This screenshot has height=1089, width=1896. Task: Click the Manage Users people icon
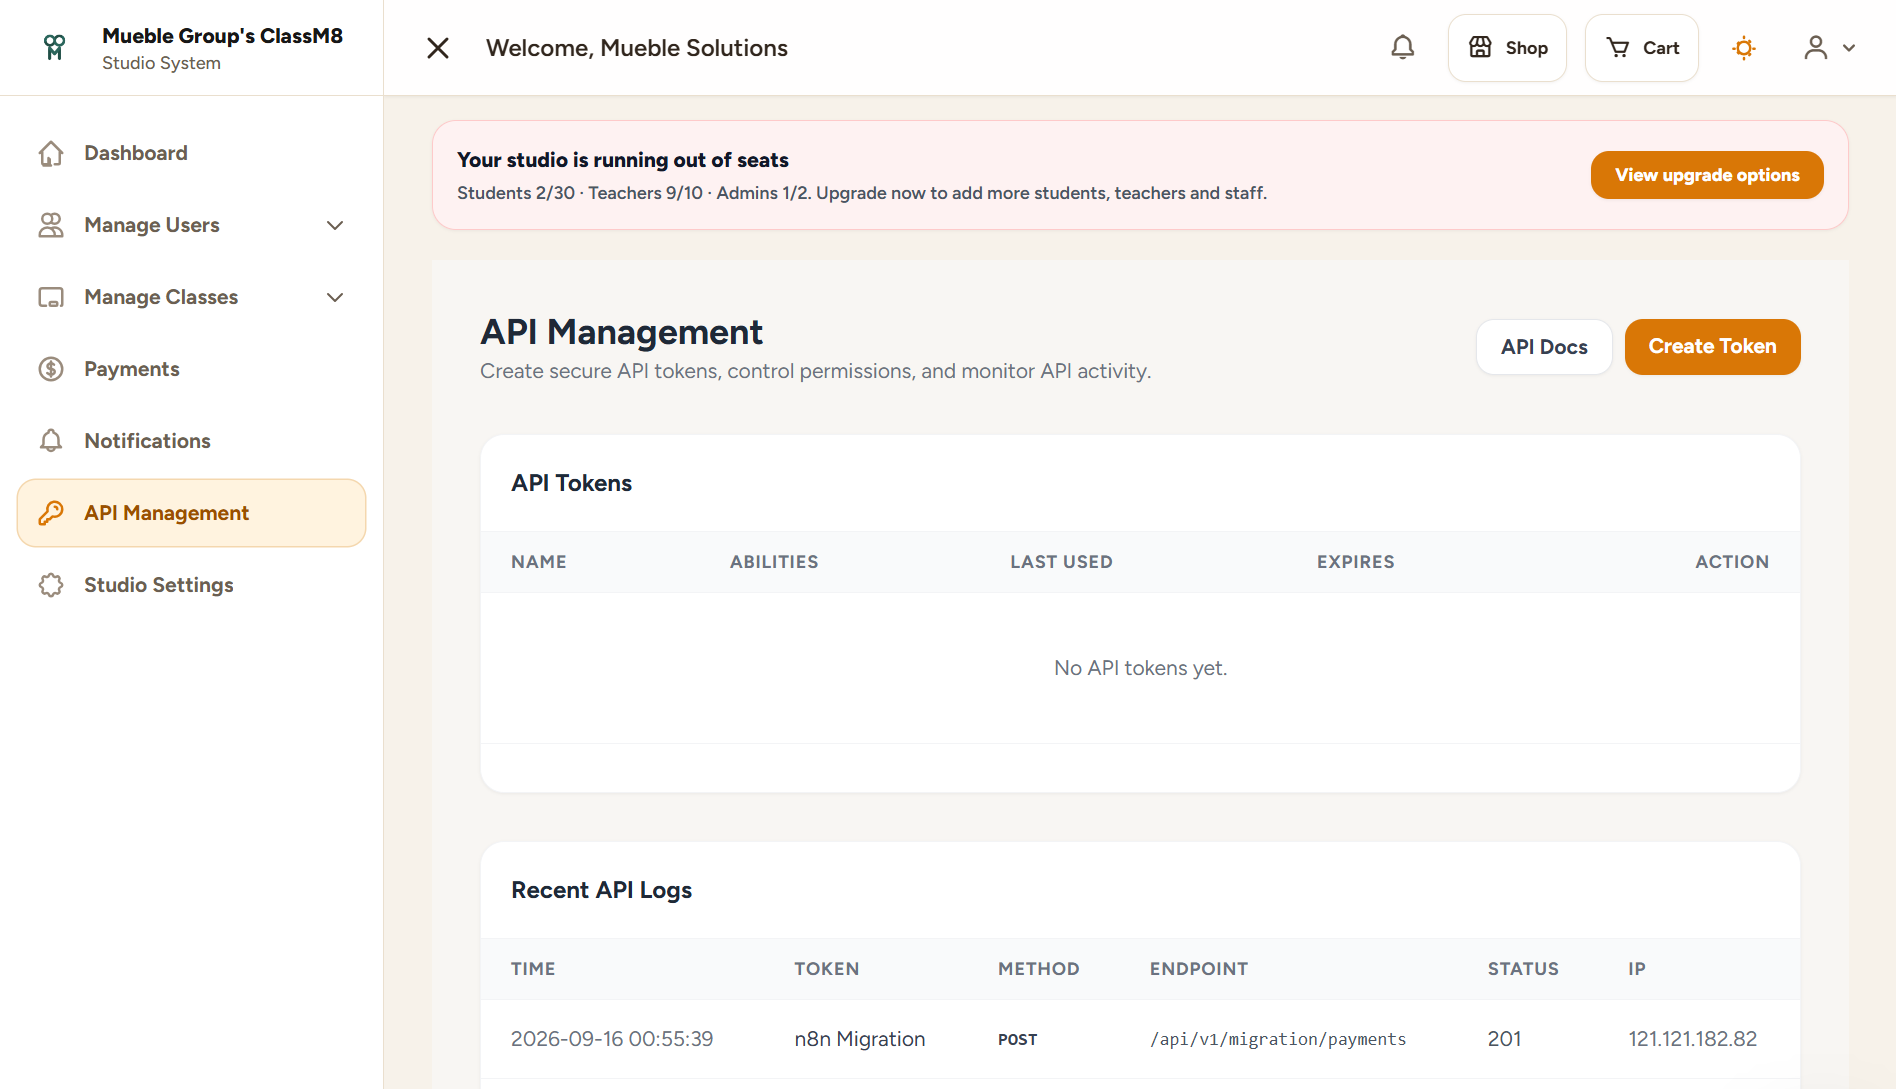point(51,225)
